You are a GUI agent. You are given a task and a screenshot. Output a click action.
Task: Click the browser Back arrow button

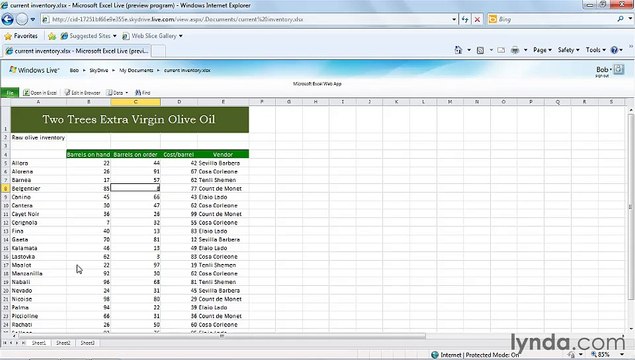click(7, 19)
